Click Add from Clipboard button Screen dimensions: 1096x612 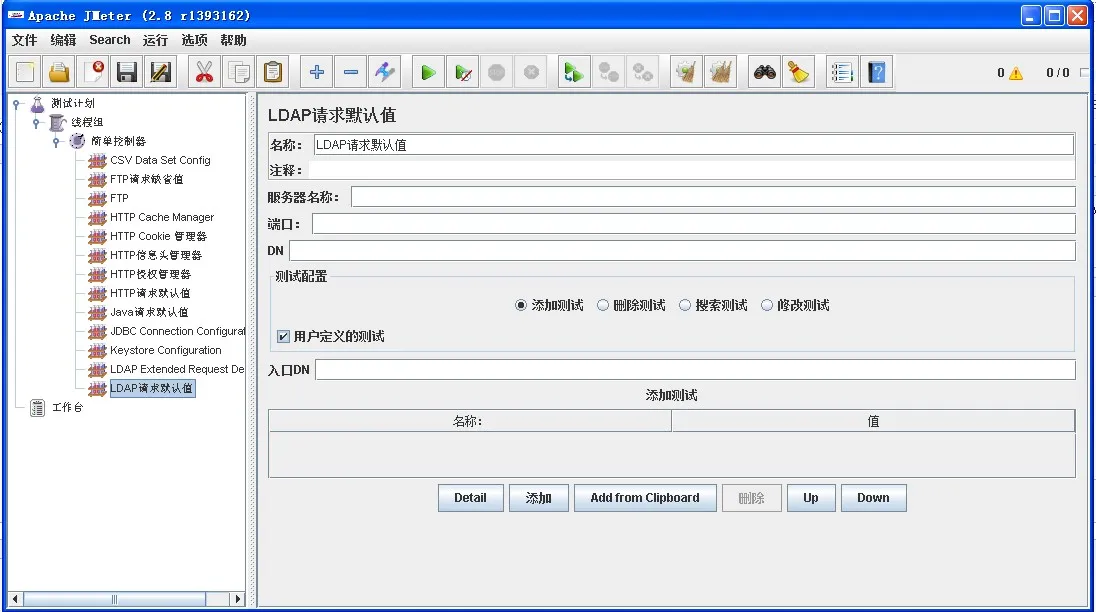pos(645,498)
